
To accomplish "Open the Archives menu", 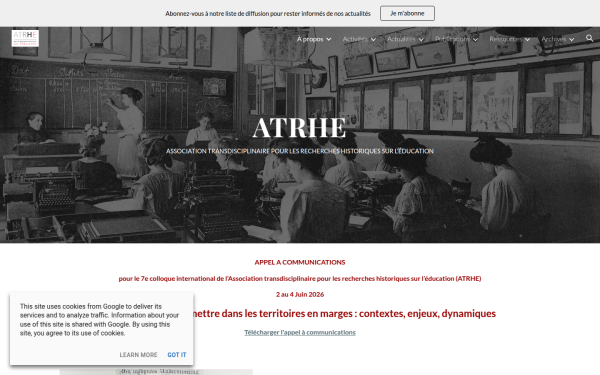I will (553, 39).
